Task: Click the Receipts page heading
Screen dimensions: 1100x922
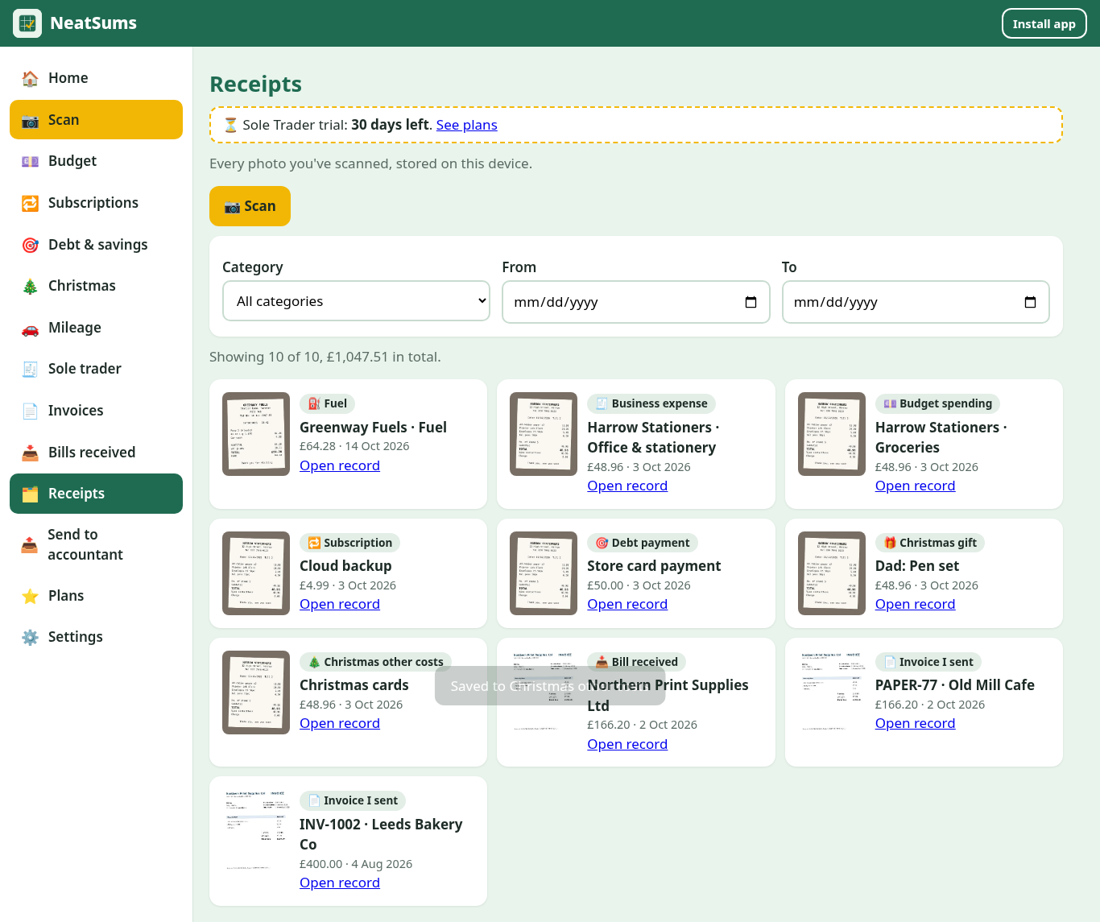Action: [255, 84]
